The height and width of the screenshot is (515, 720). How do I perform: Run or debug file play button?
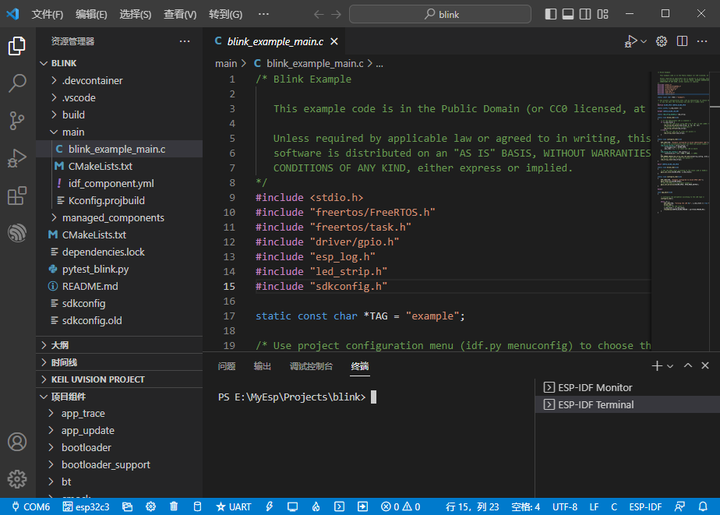click(630, 41)
